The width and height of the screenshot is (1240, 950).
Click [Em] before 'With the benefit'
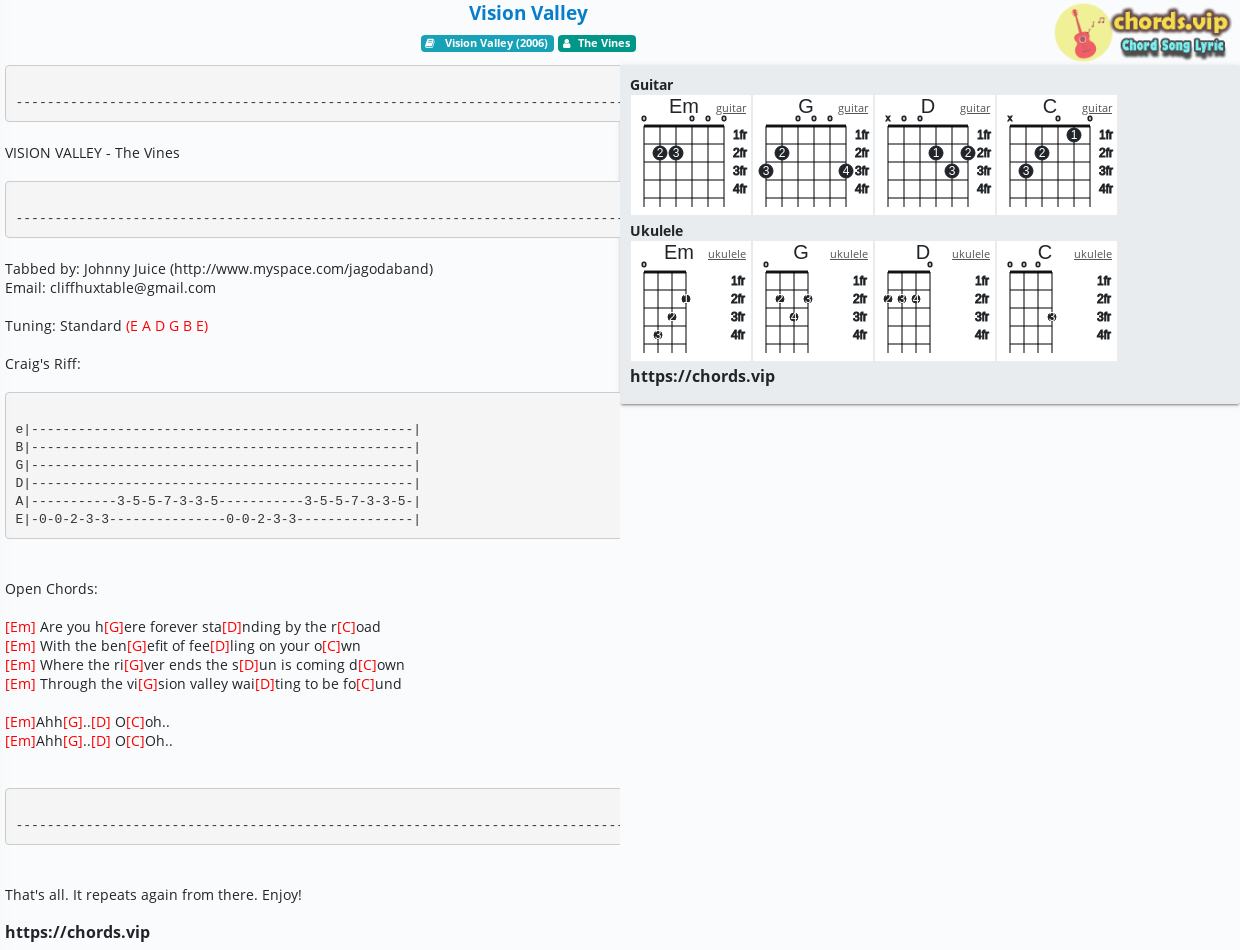click(20, 646)
